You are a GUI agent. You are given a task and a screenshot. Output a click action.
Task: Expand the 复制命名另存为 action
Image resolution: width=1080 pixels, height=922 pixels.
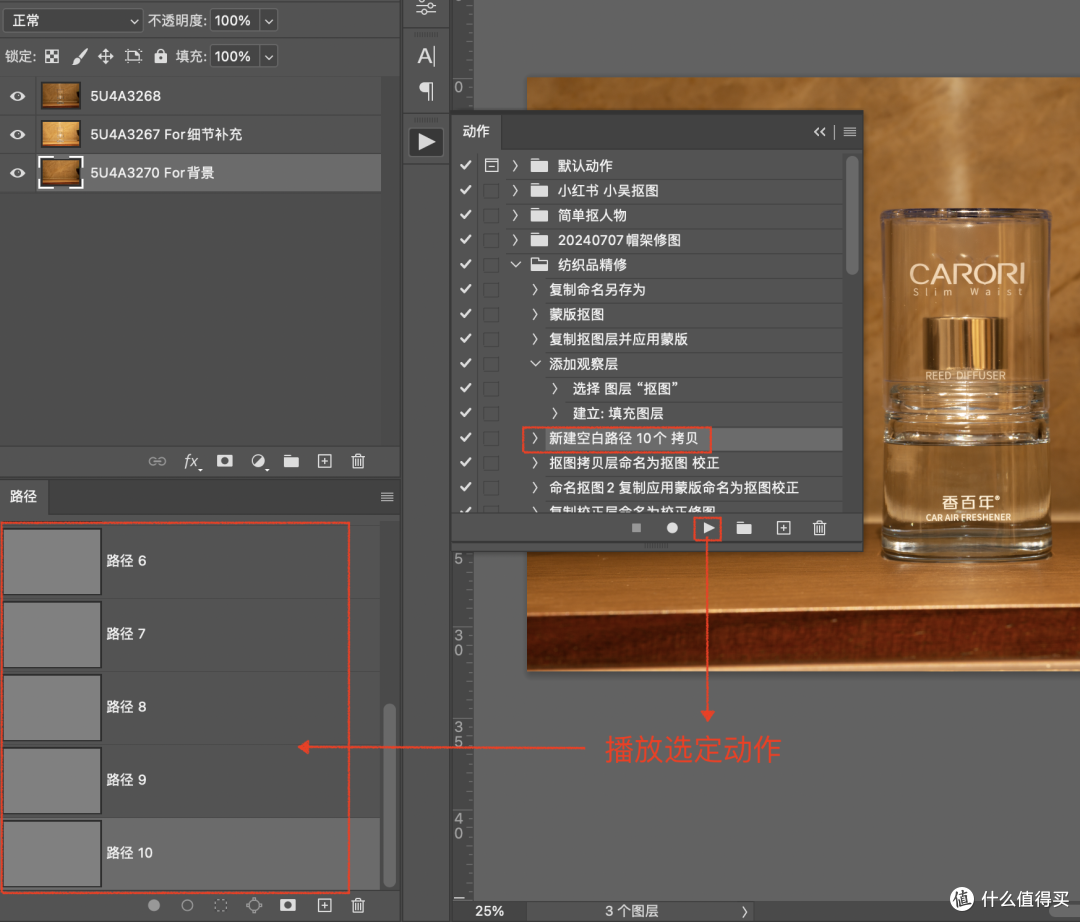(x=534, y=289)
